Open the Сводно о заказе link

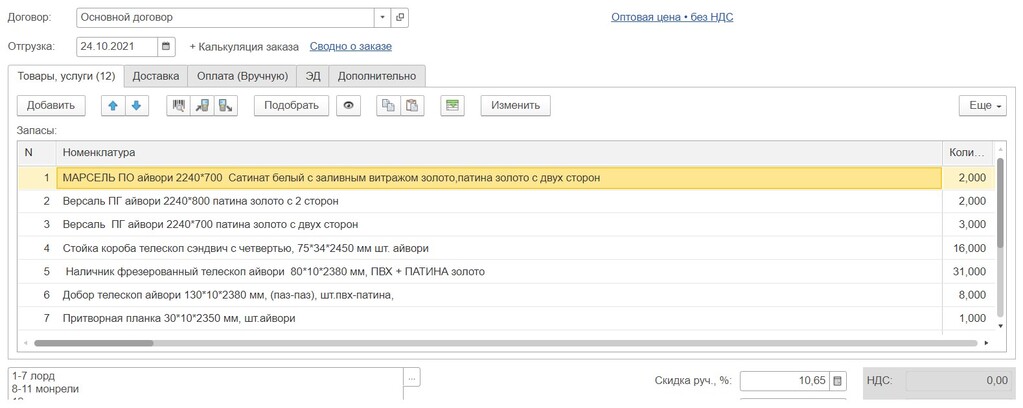[350, 46]
